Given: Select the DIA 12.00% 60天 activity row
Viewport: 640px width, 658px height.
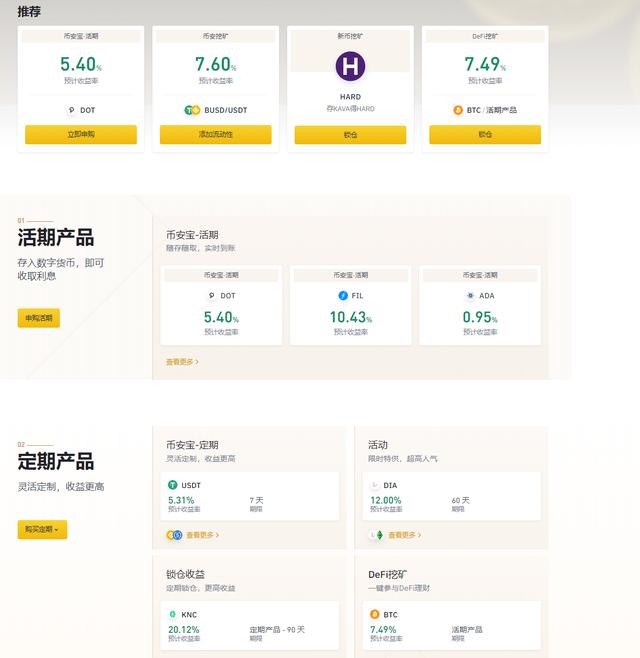Looking at the screenshot, I should (x=452, y=496).
